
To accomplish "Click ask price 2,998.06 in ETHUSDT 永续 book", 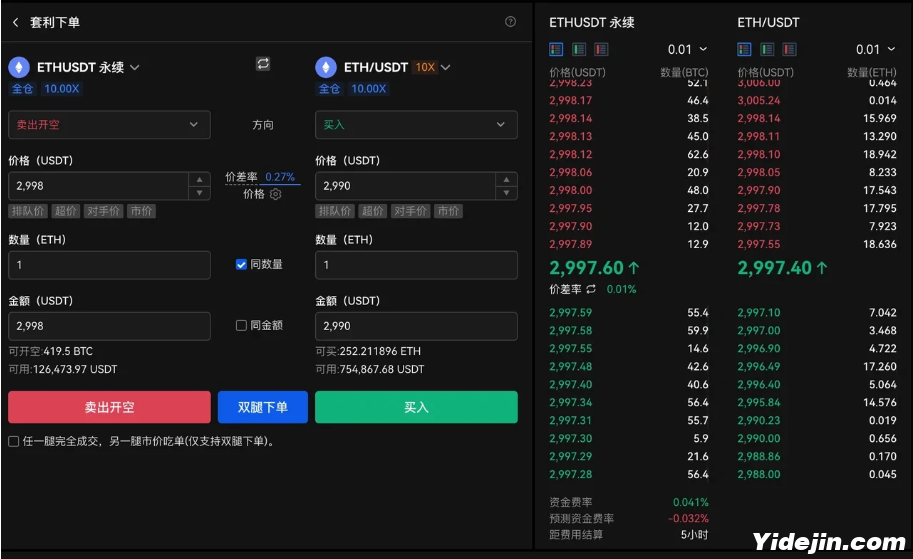I will coord(571,172).
